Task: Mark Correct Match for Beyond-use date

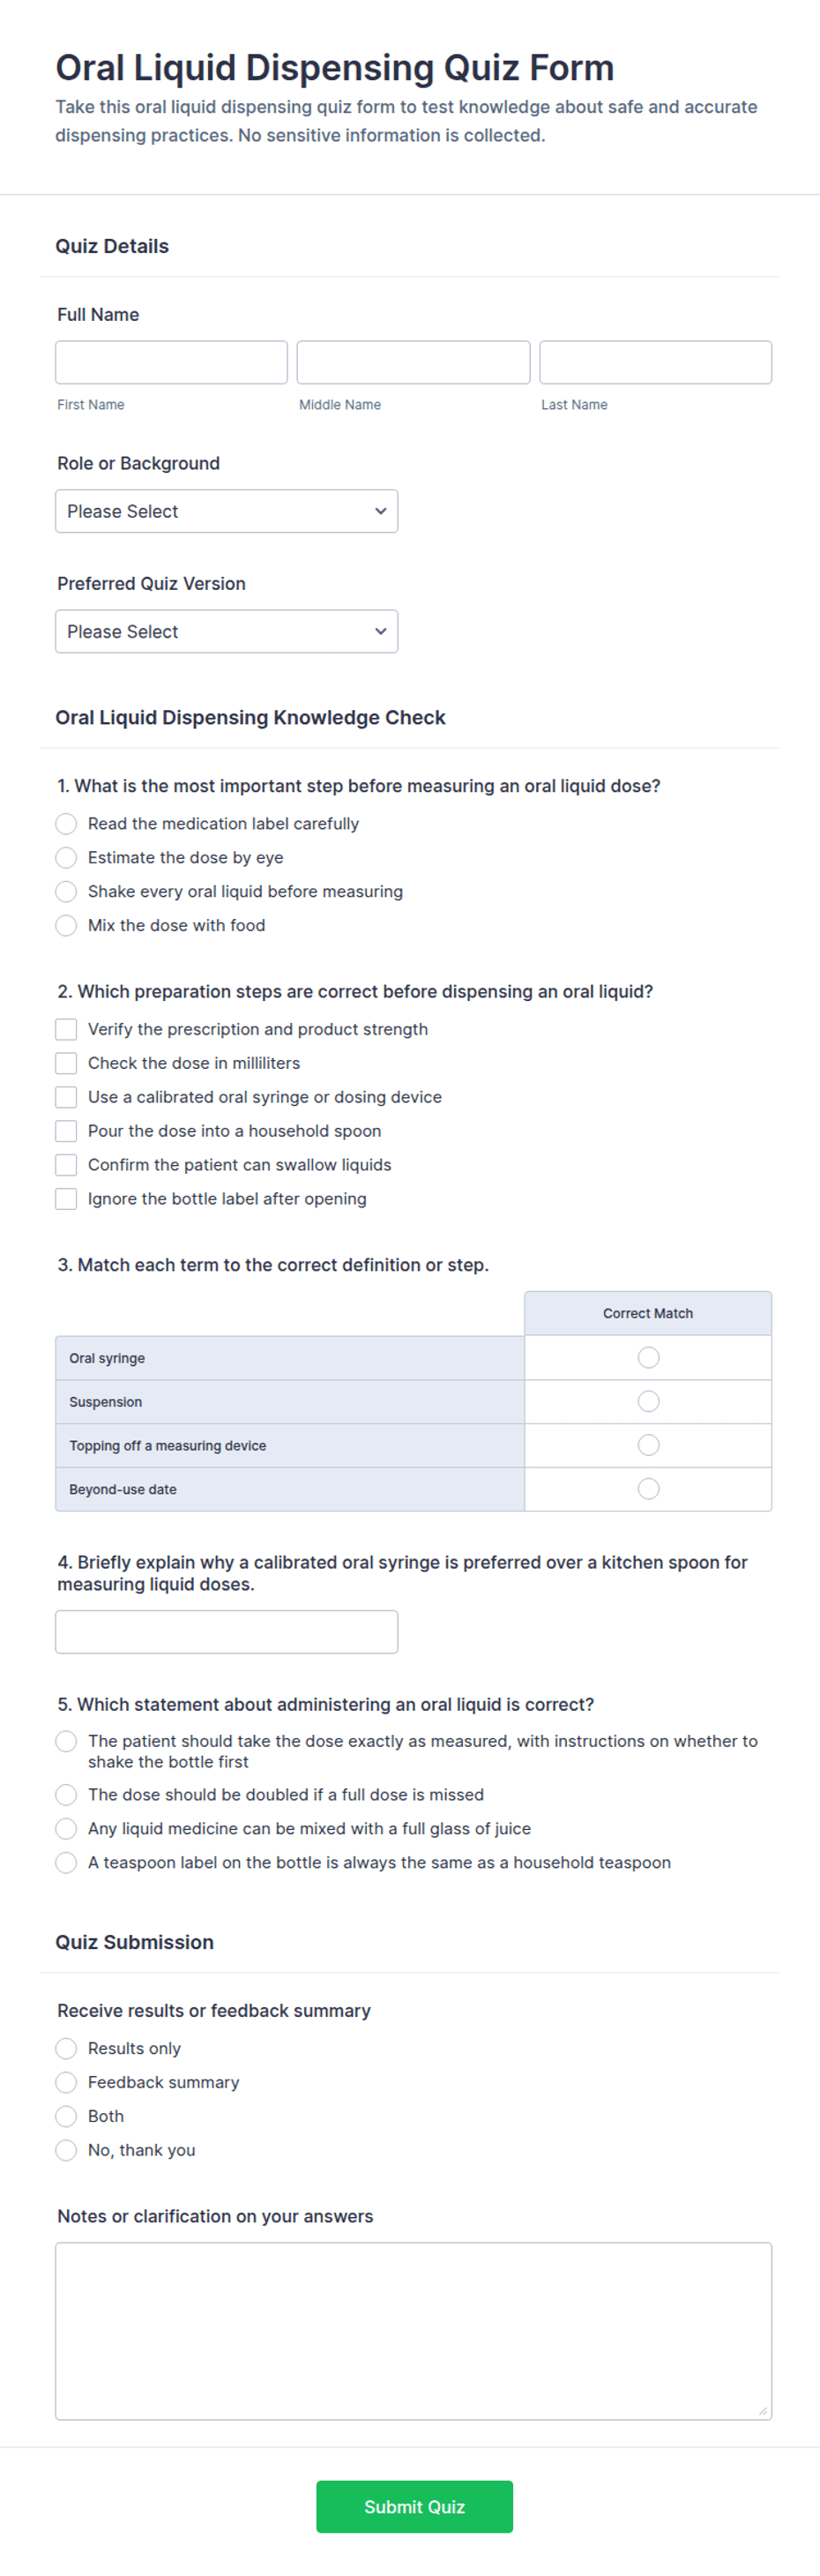Action: (x=648, y=1489)
